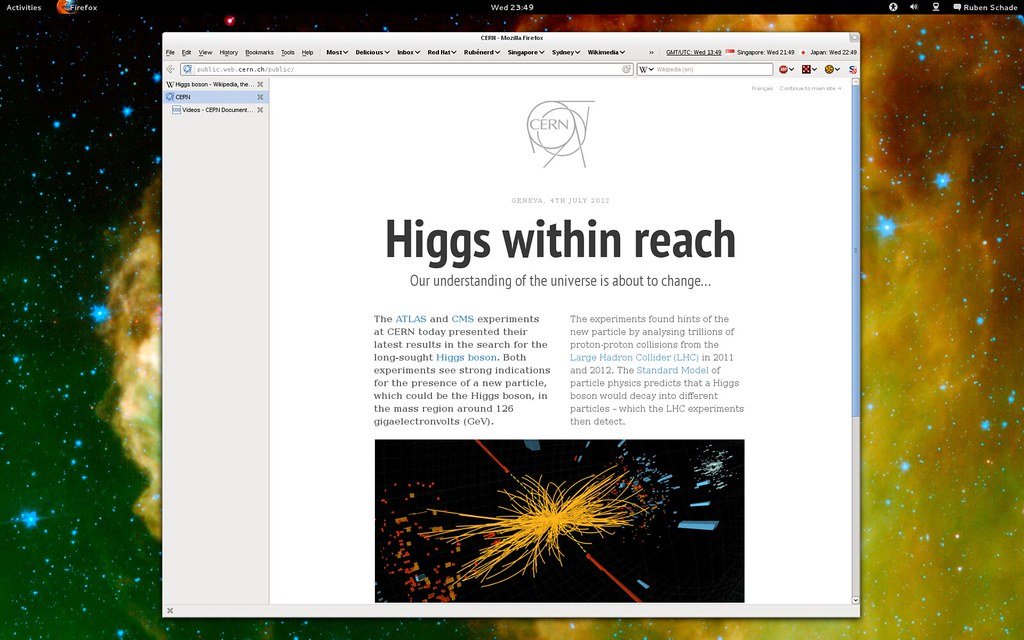The image size is (1024, 640).
Task: Click the dark-red die extension icon
Action: pos(806,69)
